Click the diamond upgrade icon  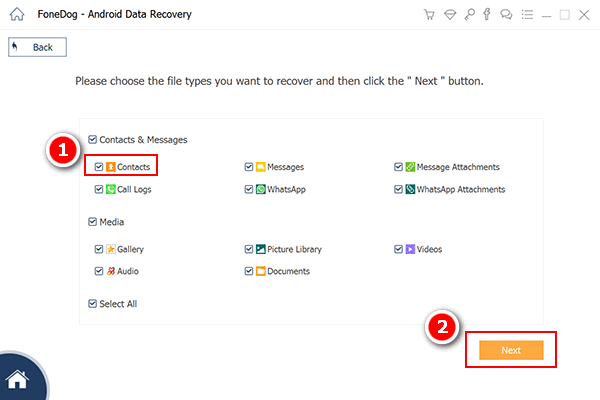[450, 15]
